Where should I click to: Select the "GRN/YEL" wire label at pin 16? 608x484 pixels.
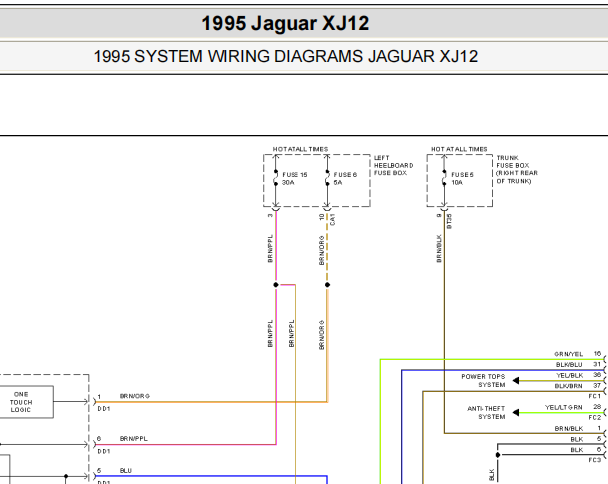point(568,354)
